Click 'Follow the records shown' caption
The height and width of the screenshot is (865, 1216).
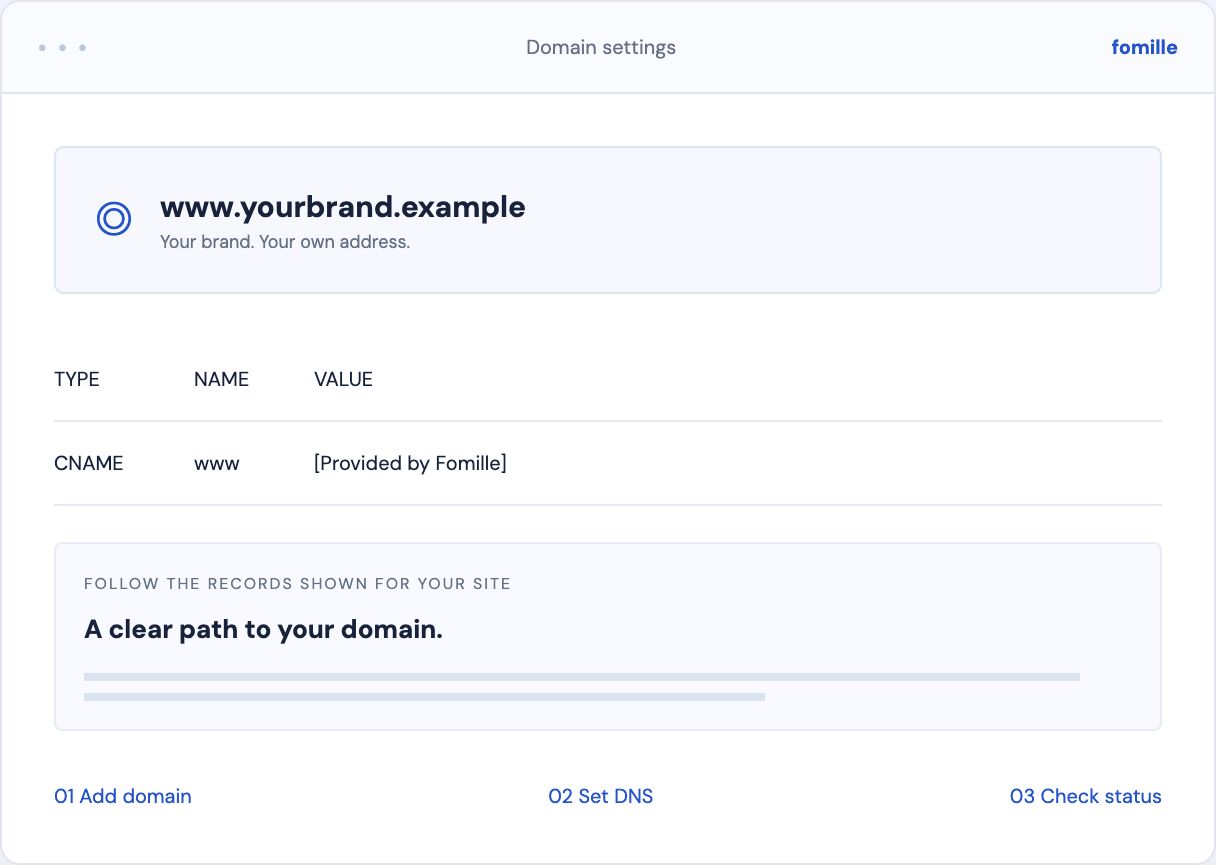(x=297, y=583)
